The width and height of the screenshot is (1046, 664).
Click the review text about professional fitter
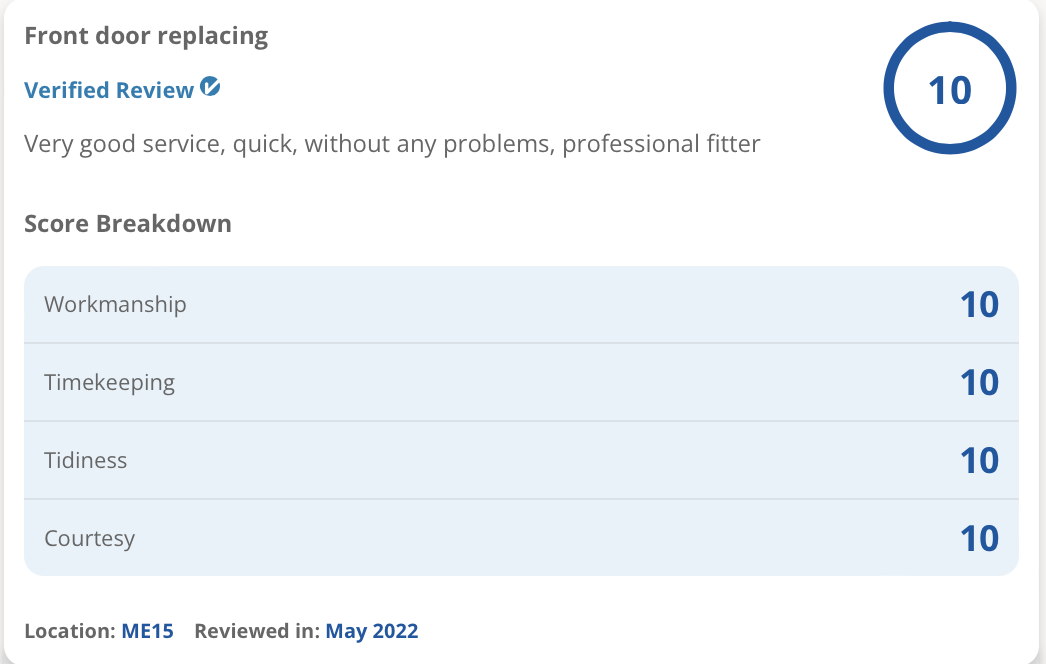pyautogui.click(x=392, y=144)
